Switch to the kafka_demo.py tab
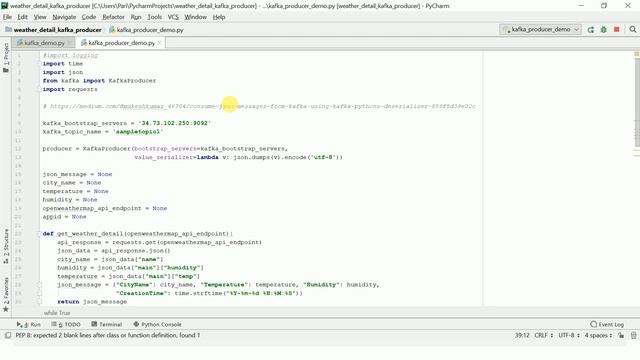640x360 pixels. pyautogui.click(x=44, y=42)
